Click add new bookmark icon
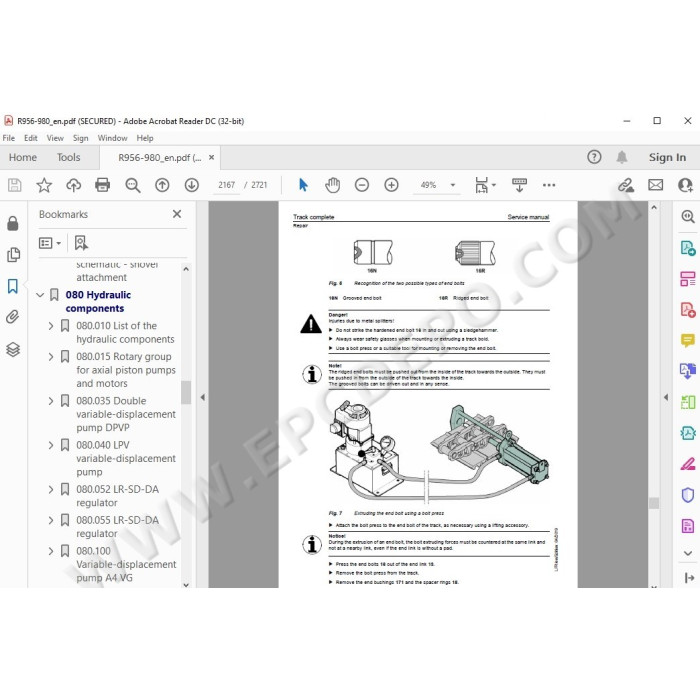This screenshot has height=700, width=700. pos(81,243)
